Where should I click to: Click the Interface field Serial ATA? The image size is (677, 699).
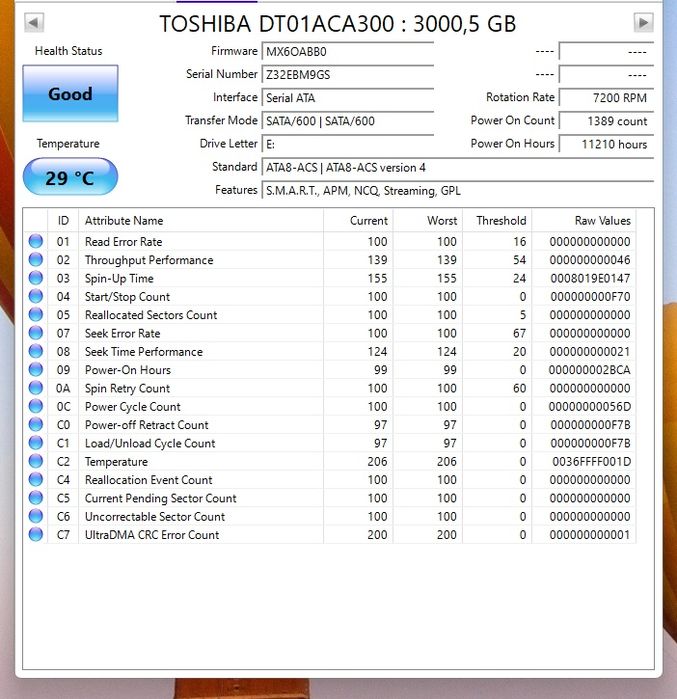348,98
